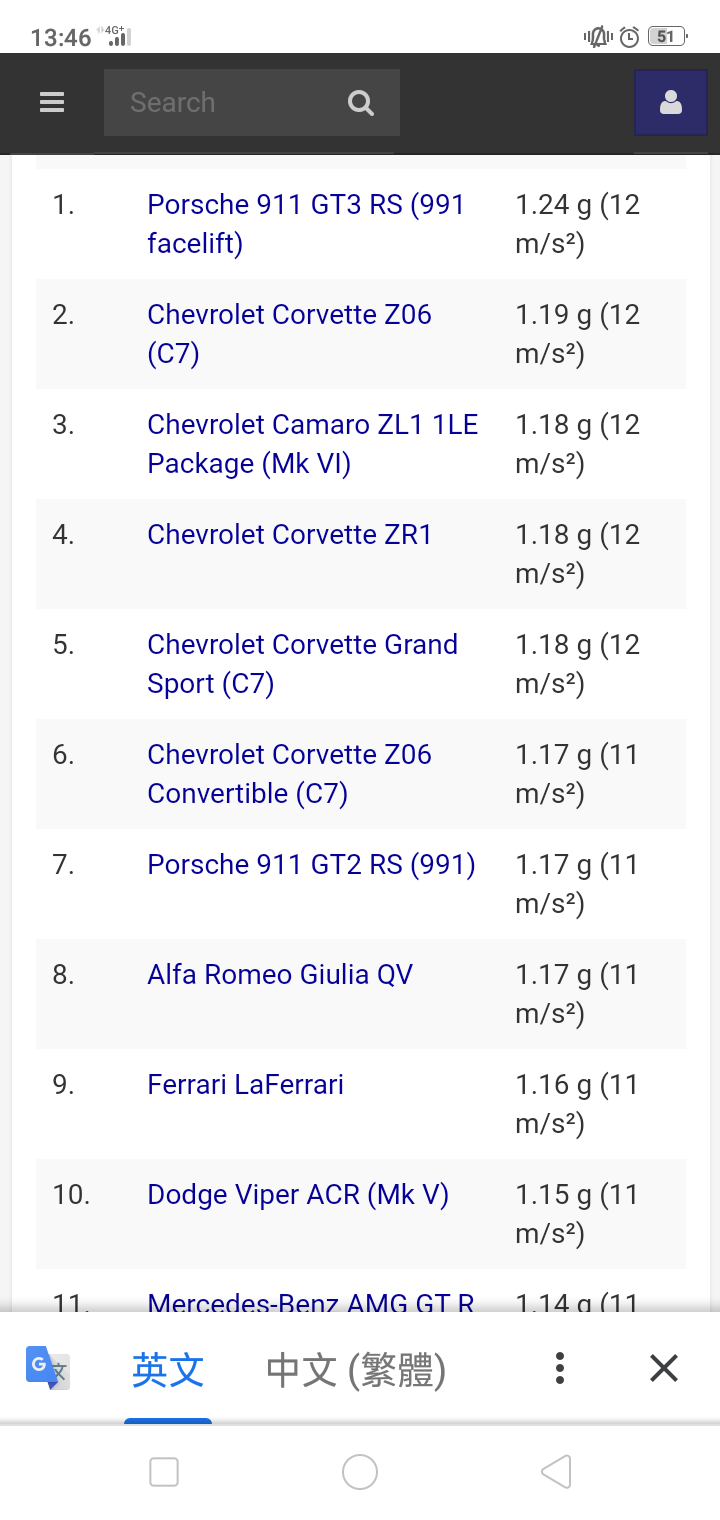Viewport: 720px width, 1520px height.
Task: Open Chevrolet Corvette ZR1 link
Action: (290, 535)
